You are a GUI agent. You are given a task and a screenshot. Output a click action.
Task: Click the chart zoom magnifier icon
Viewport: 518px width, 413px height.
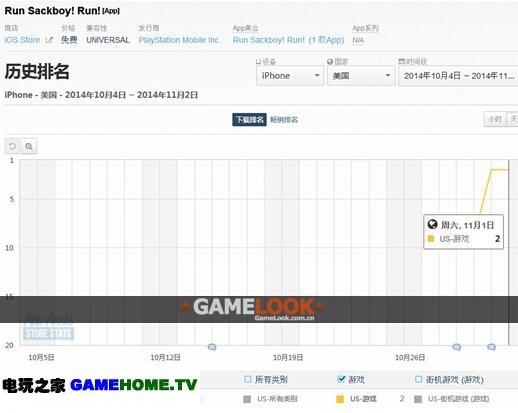click(x=29, y=146)
